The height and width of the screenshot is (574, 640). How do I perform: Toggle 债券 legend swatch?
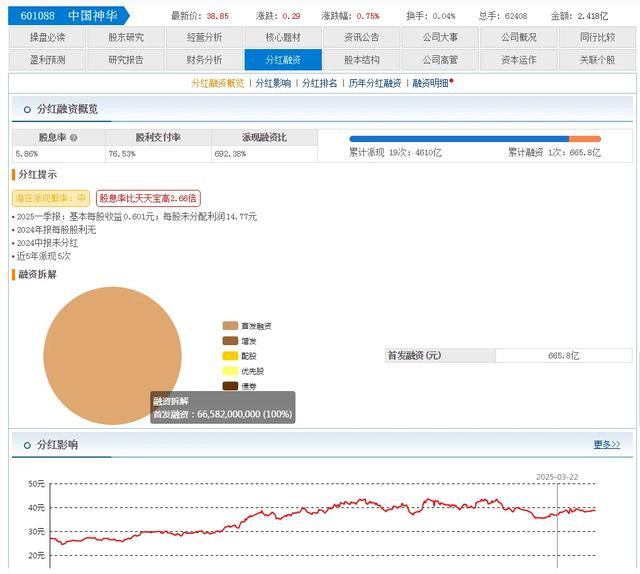[230, 386]
